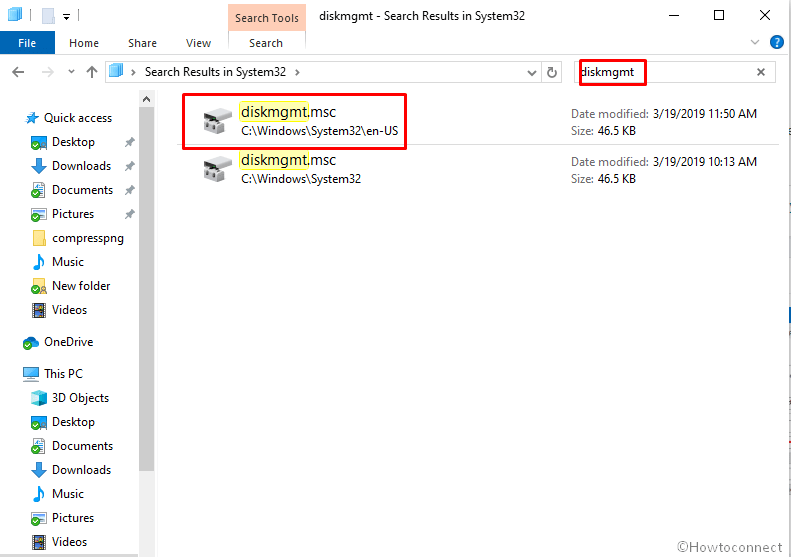791x557 pixels.
Task: Open the File menu
Action: [x=27, y=43]
